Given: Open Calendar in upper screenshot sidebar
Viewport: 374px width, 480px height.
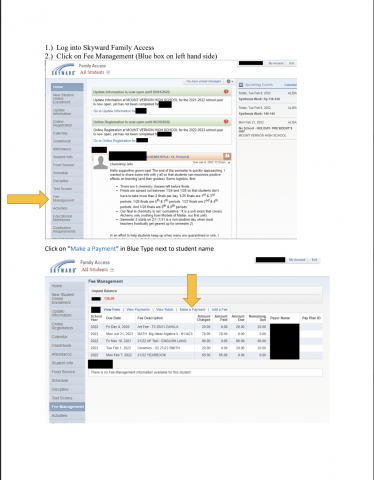Looking at the screenshot, I should [67, 133].
